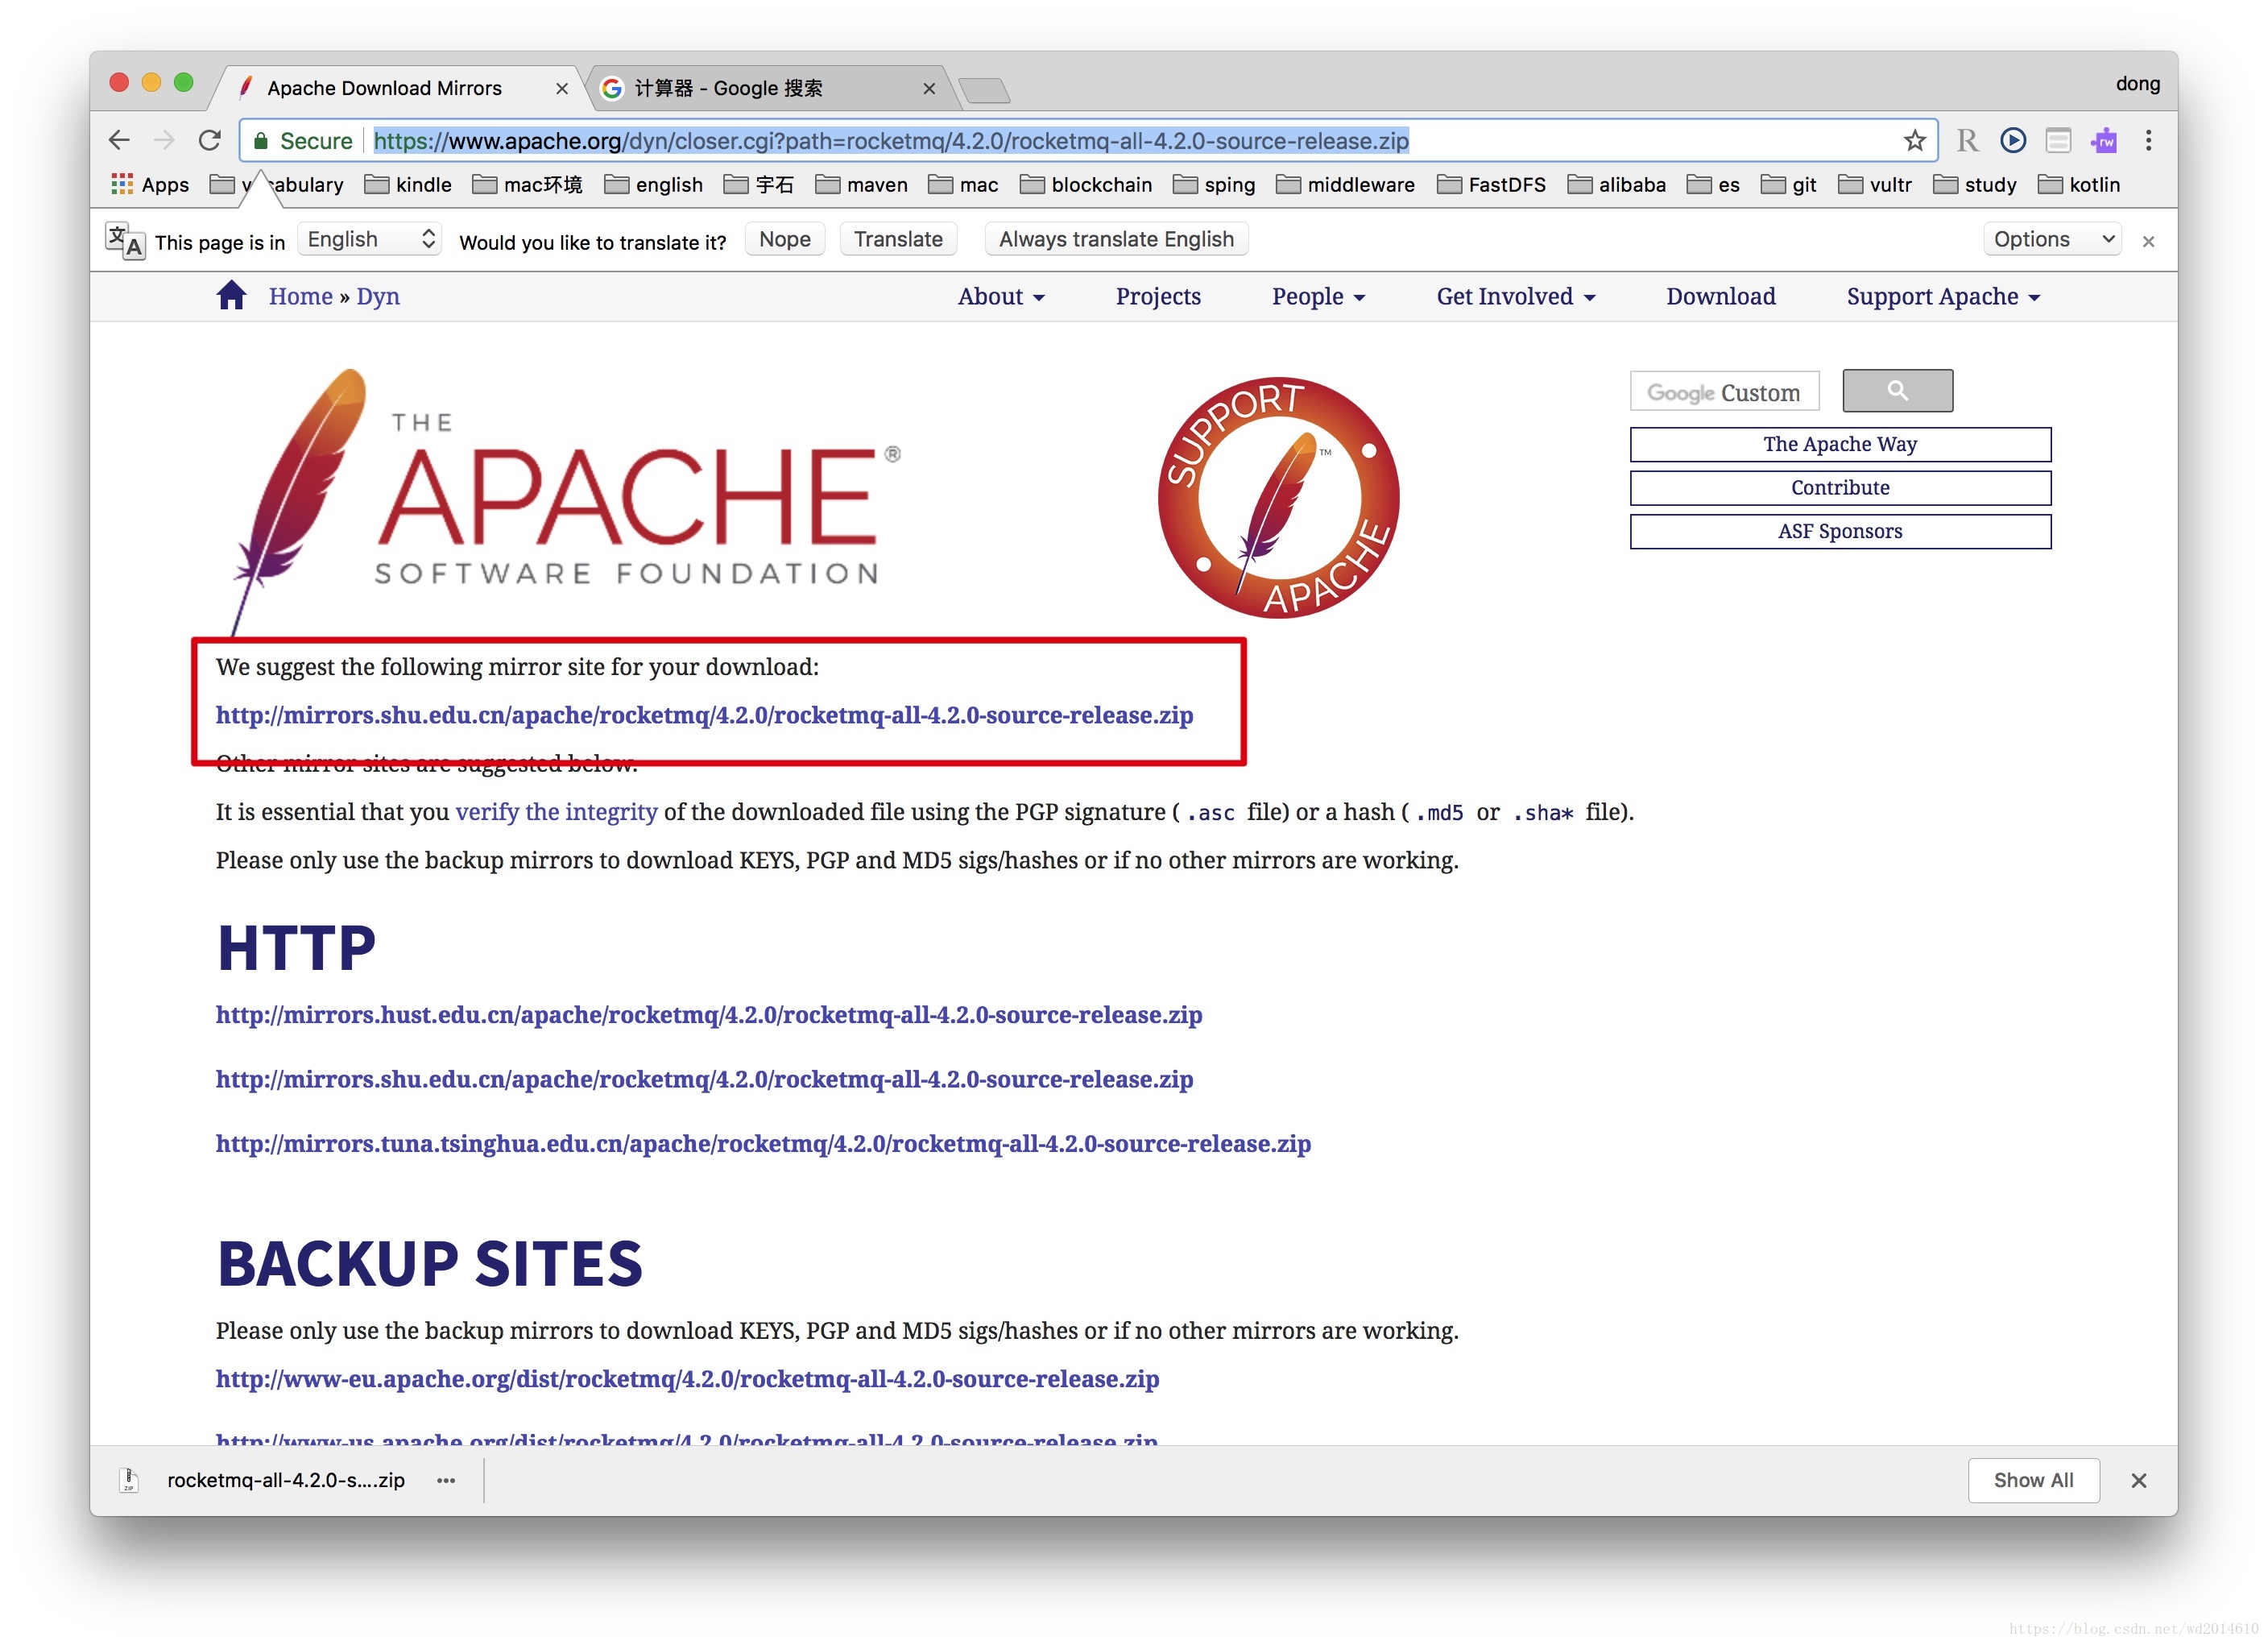2268x1645 pixels.
Task: Open the maven bookmarks folder
Action: click(861, 185)
